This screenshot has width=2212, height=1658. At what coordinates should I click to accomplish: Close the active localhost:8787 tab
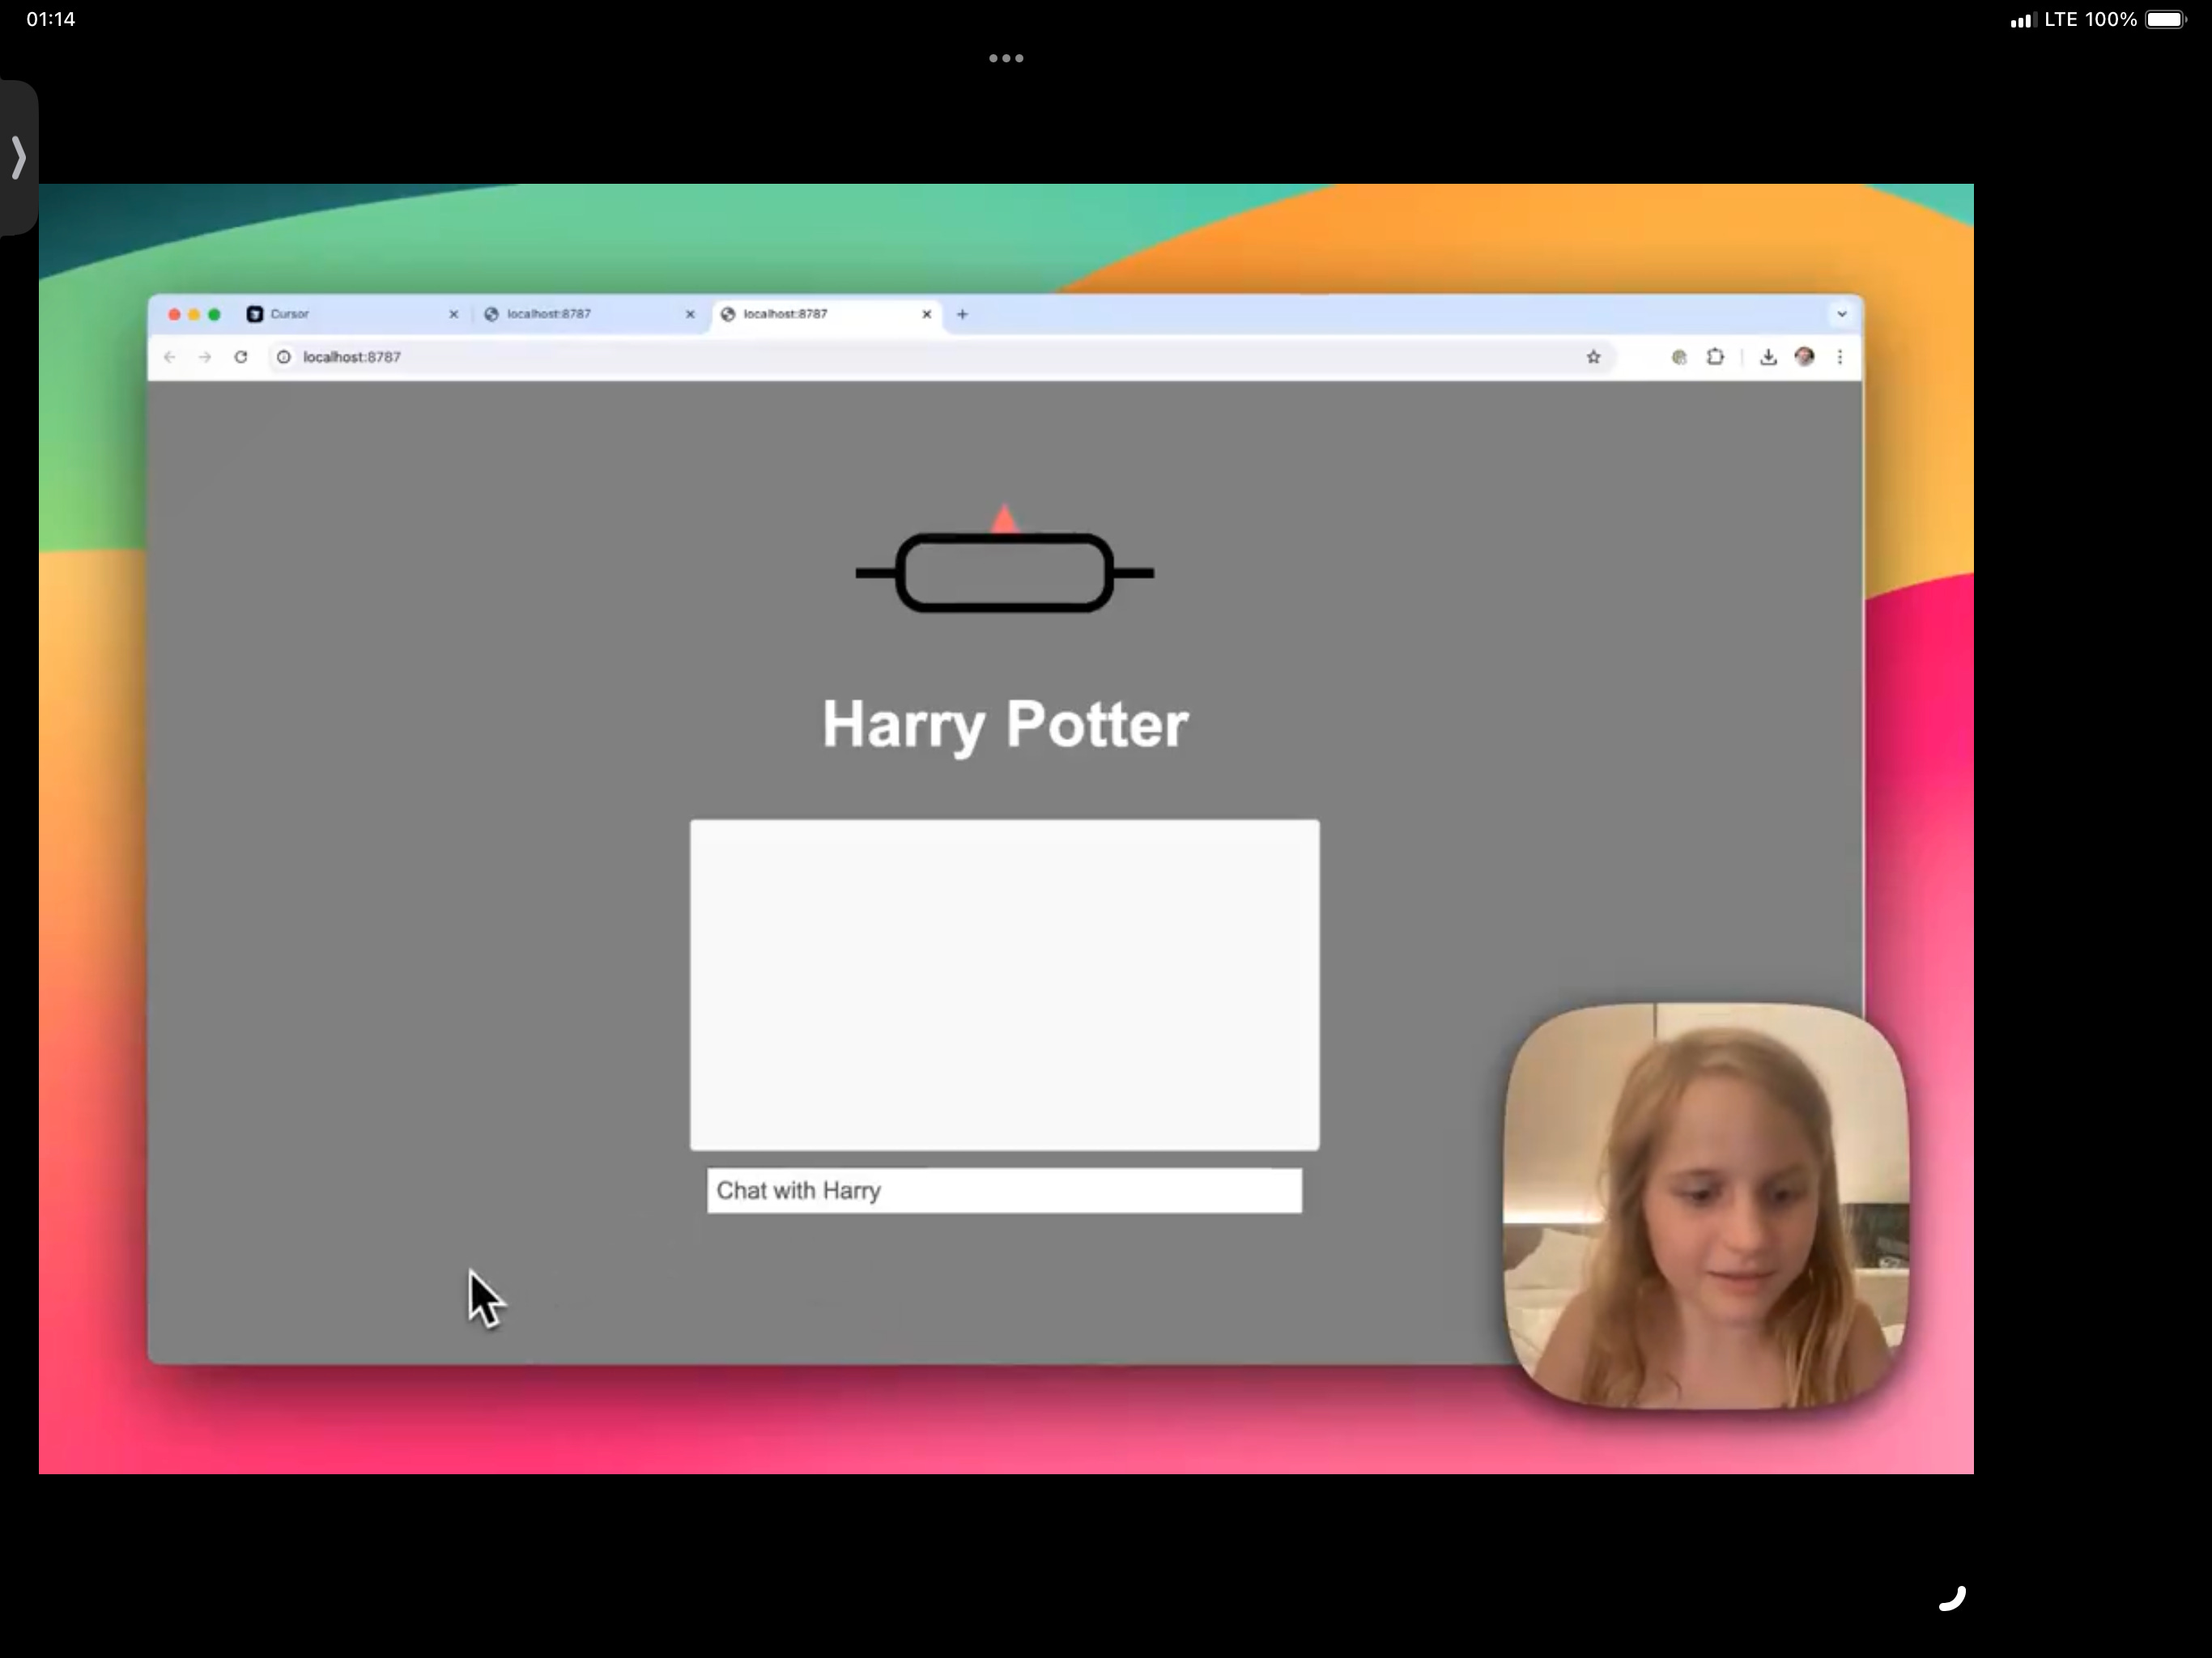[x=927, y=314]
